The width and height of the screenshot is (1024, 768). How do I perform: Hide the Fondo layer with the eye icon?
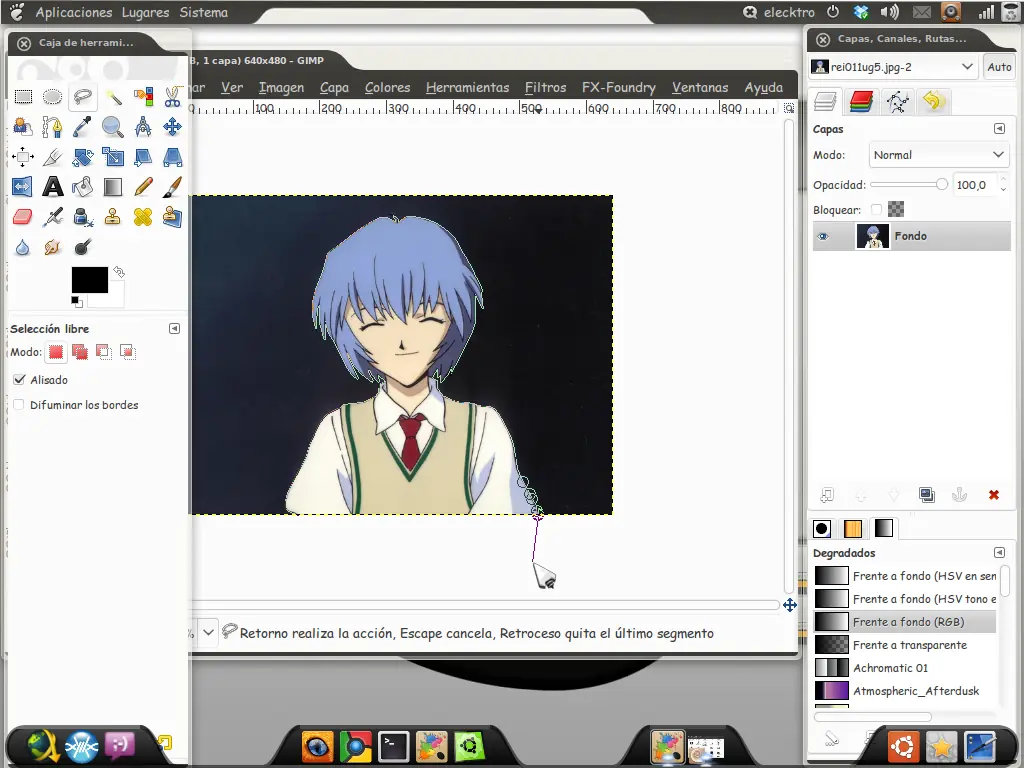[824, 236]
